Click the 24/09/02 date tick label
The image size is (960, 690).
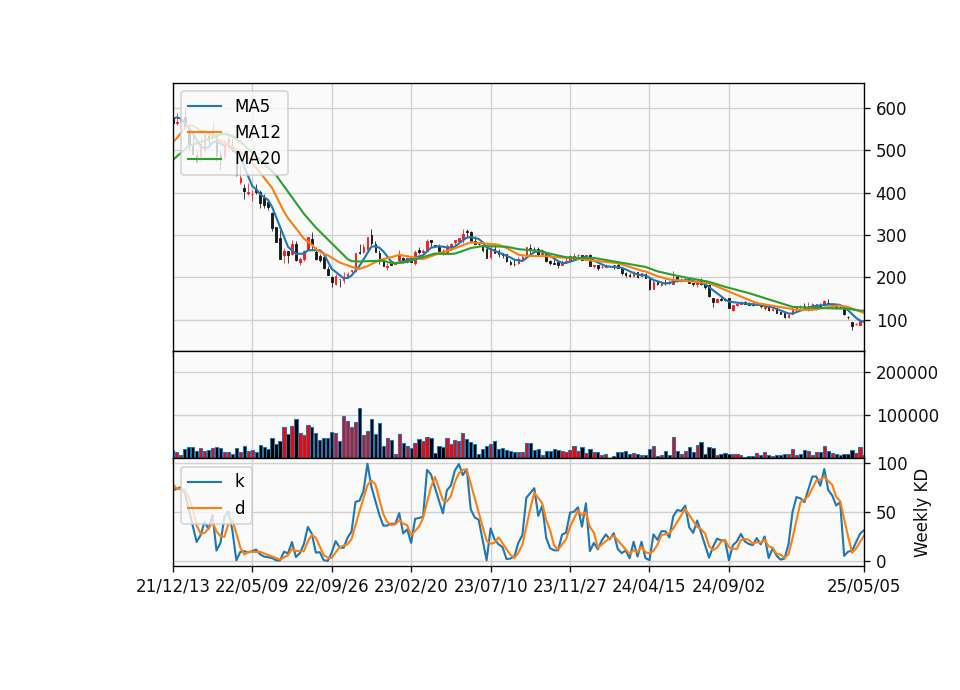729,586
